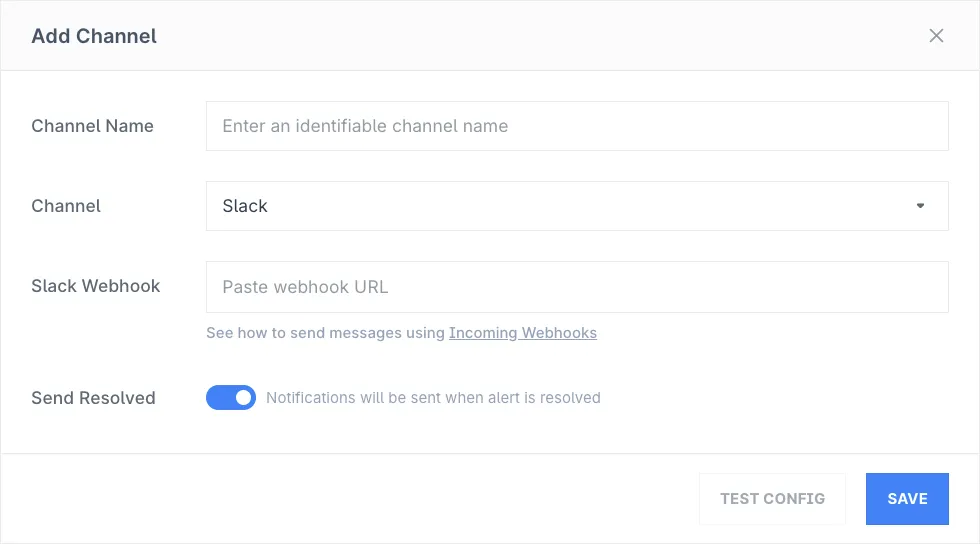Click the "Paste webhook URL" placeholder text
Screen dimensions: 980x544
305,287
